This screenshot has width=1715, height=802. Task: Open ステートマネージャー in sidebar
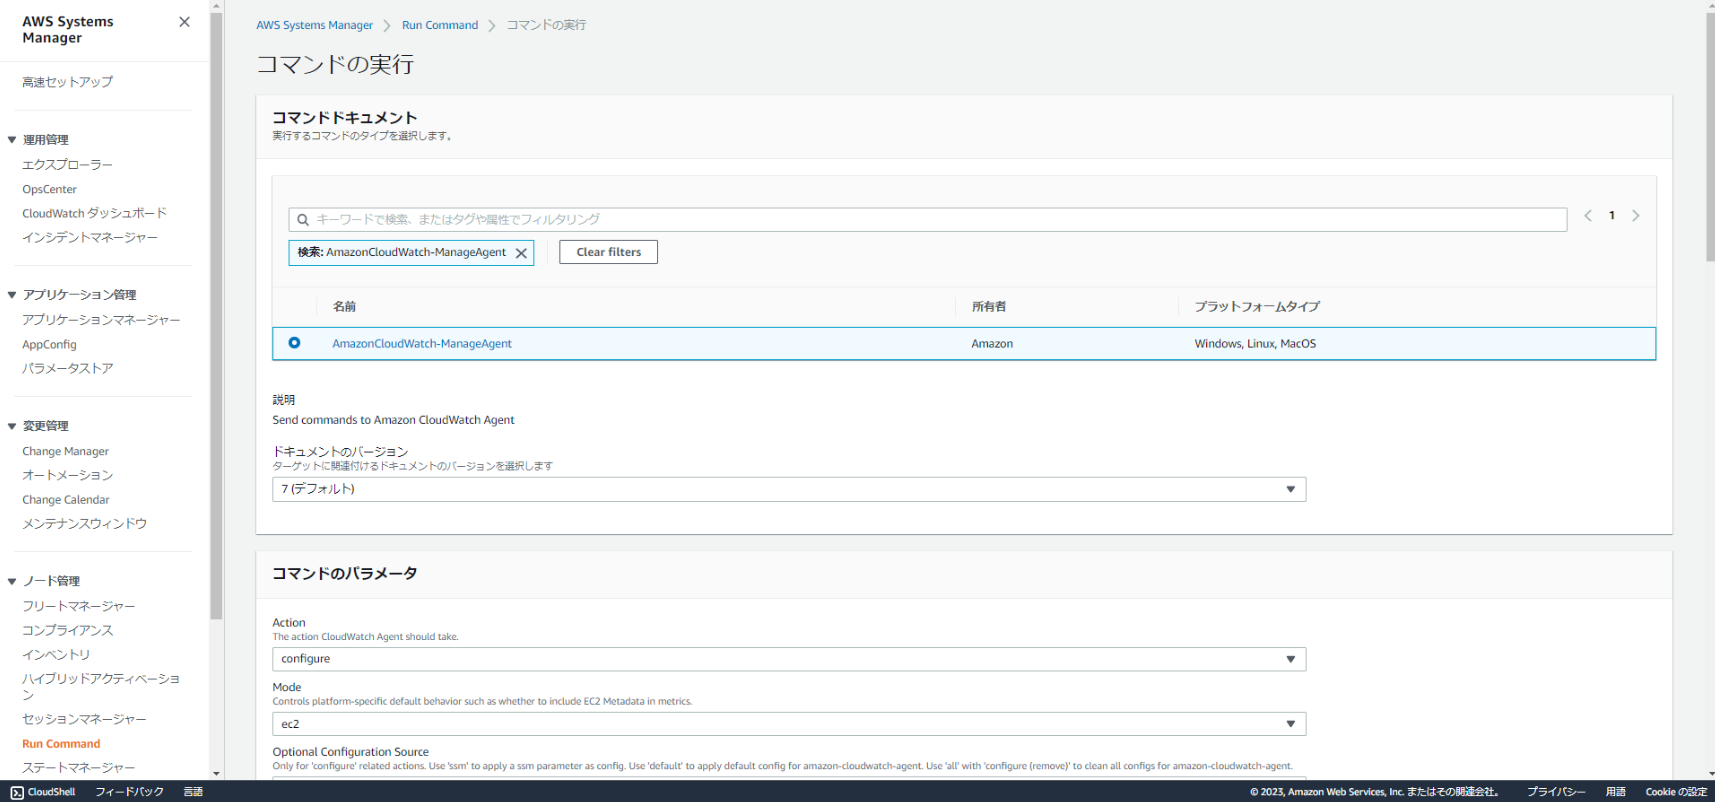[78, 768]
